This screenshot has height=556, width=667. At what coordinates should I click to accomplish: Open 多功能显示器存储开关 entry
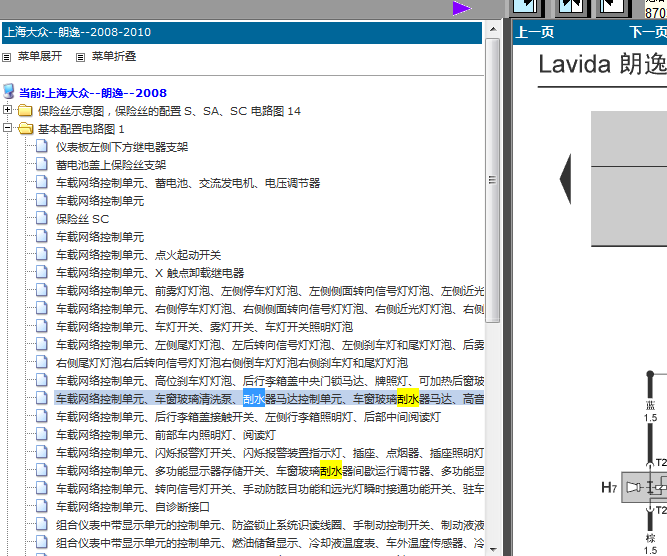pos(270,471)
